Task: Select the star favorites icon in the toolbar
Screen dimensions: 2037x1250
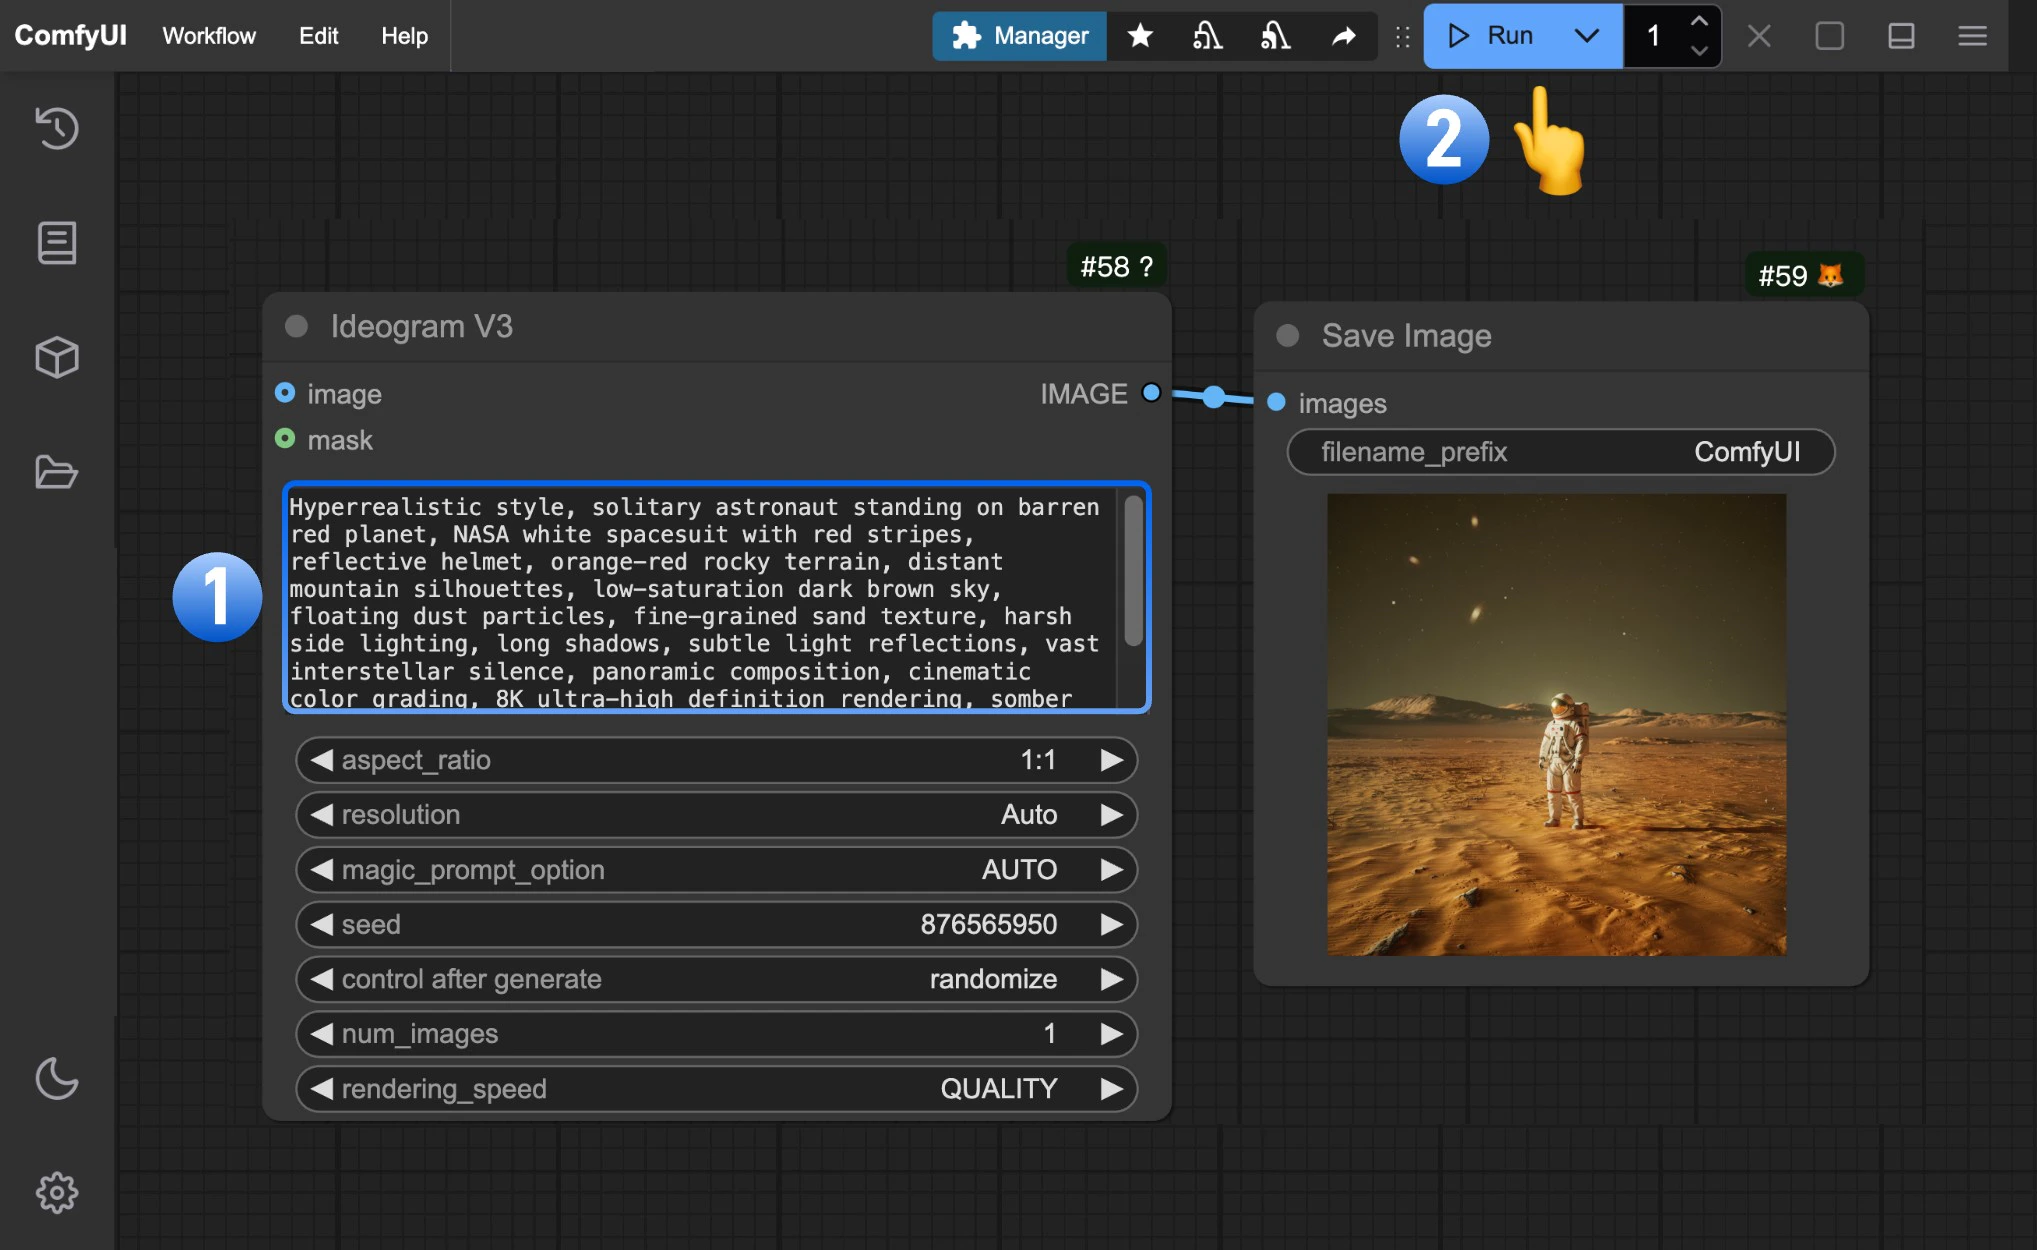Action: coord(1140,36)
